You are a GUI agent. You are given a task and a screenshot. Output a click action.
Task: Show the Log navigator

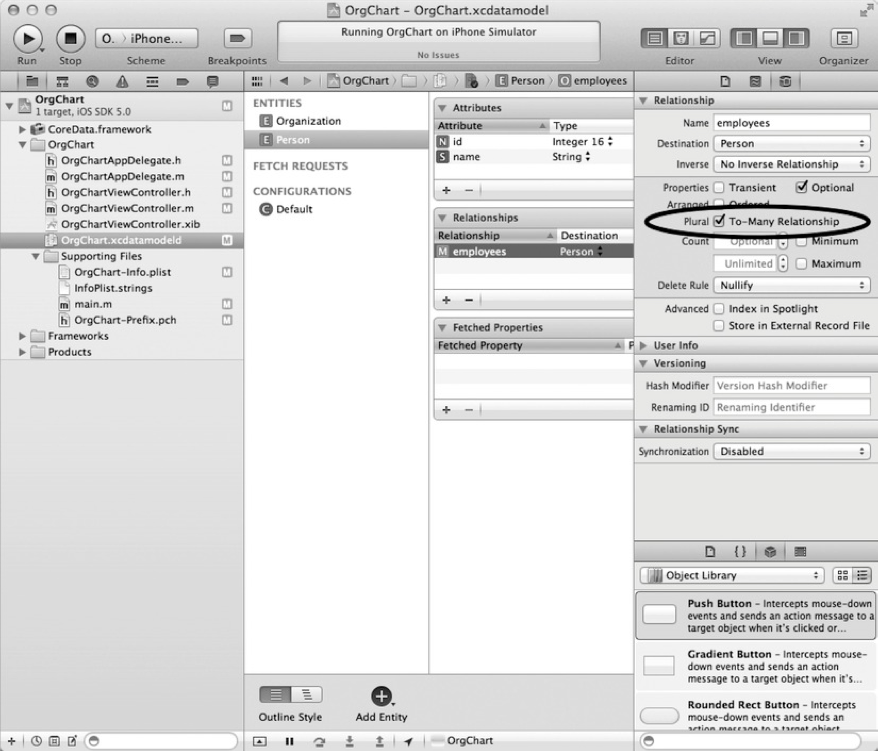pyautogui.click(x=212, y=81)
